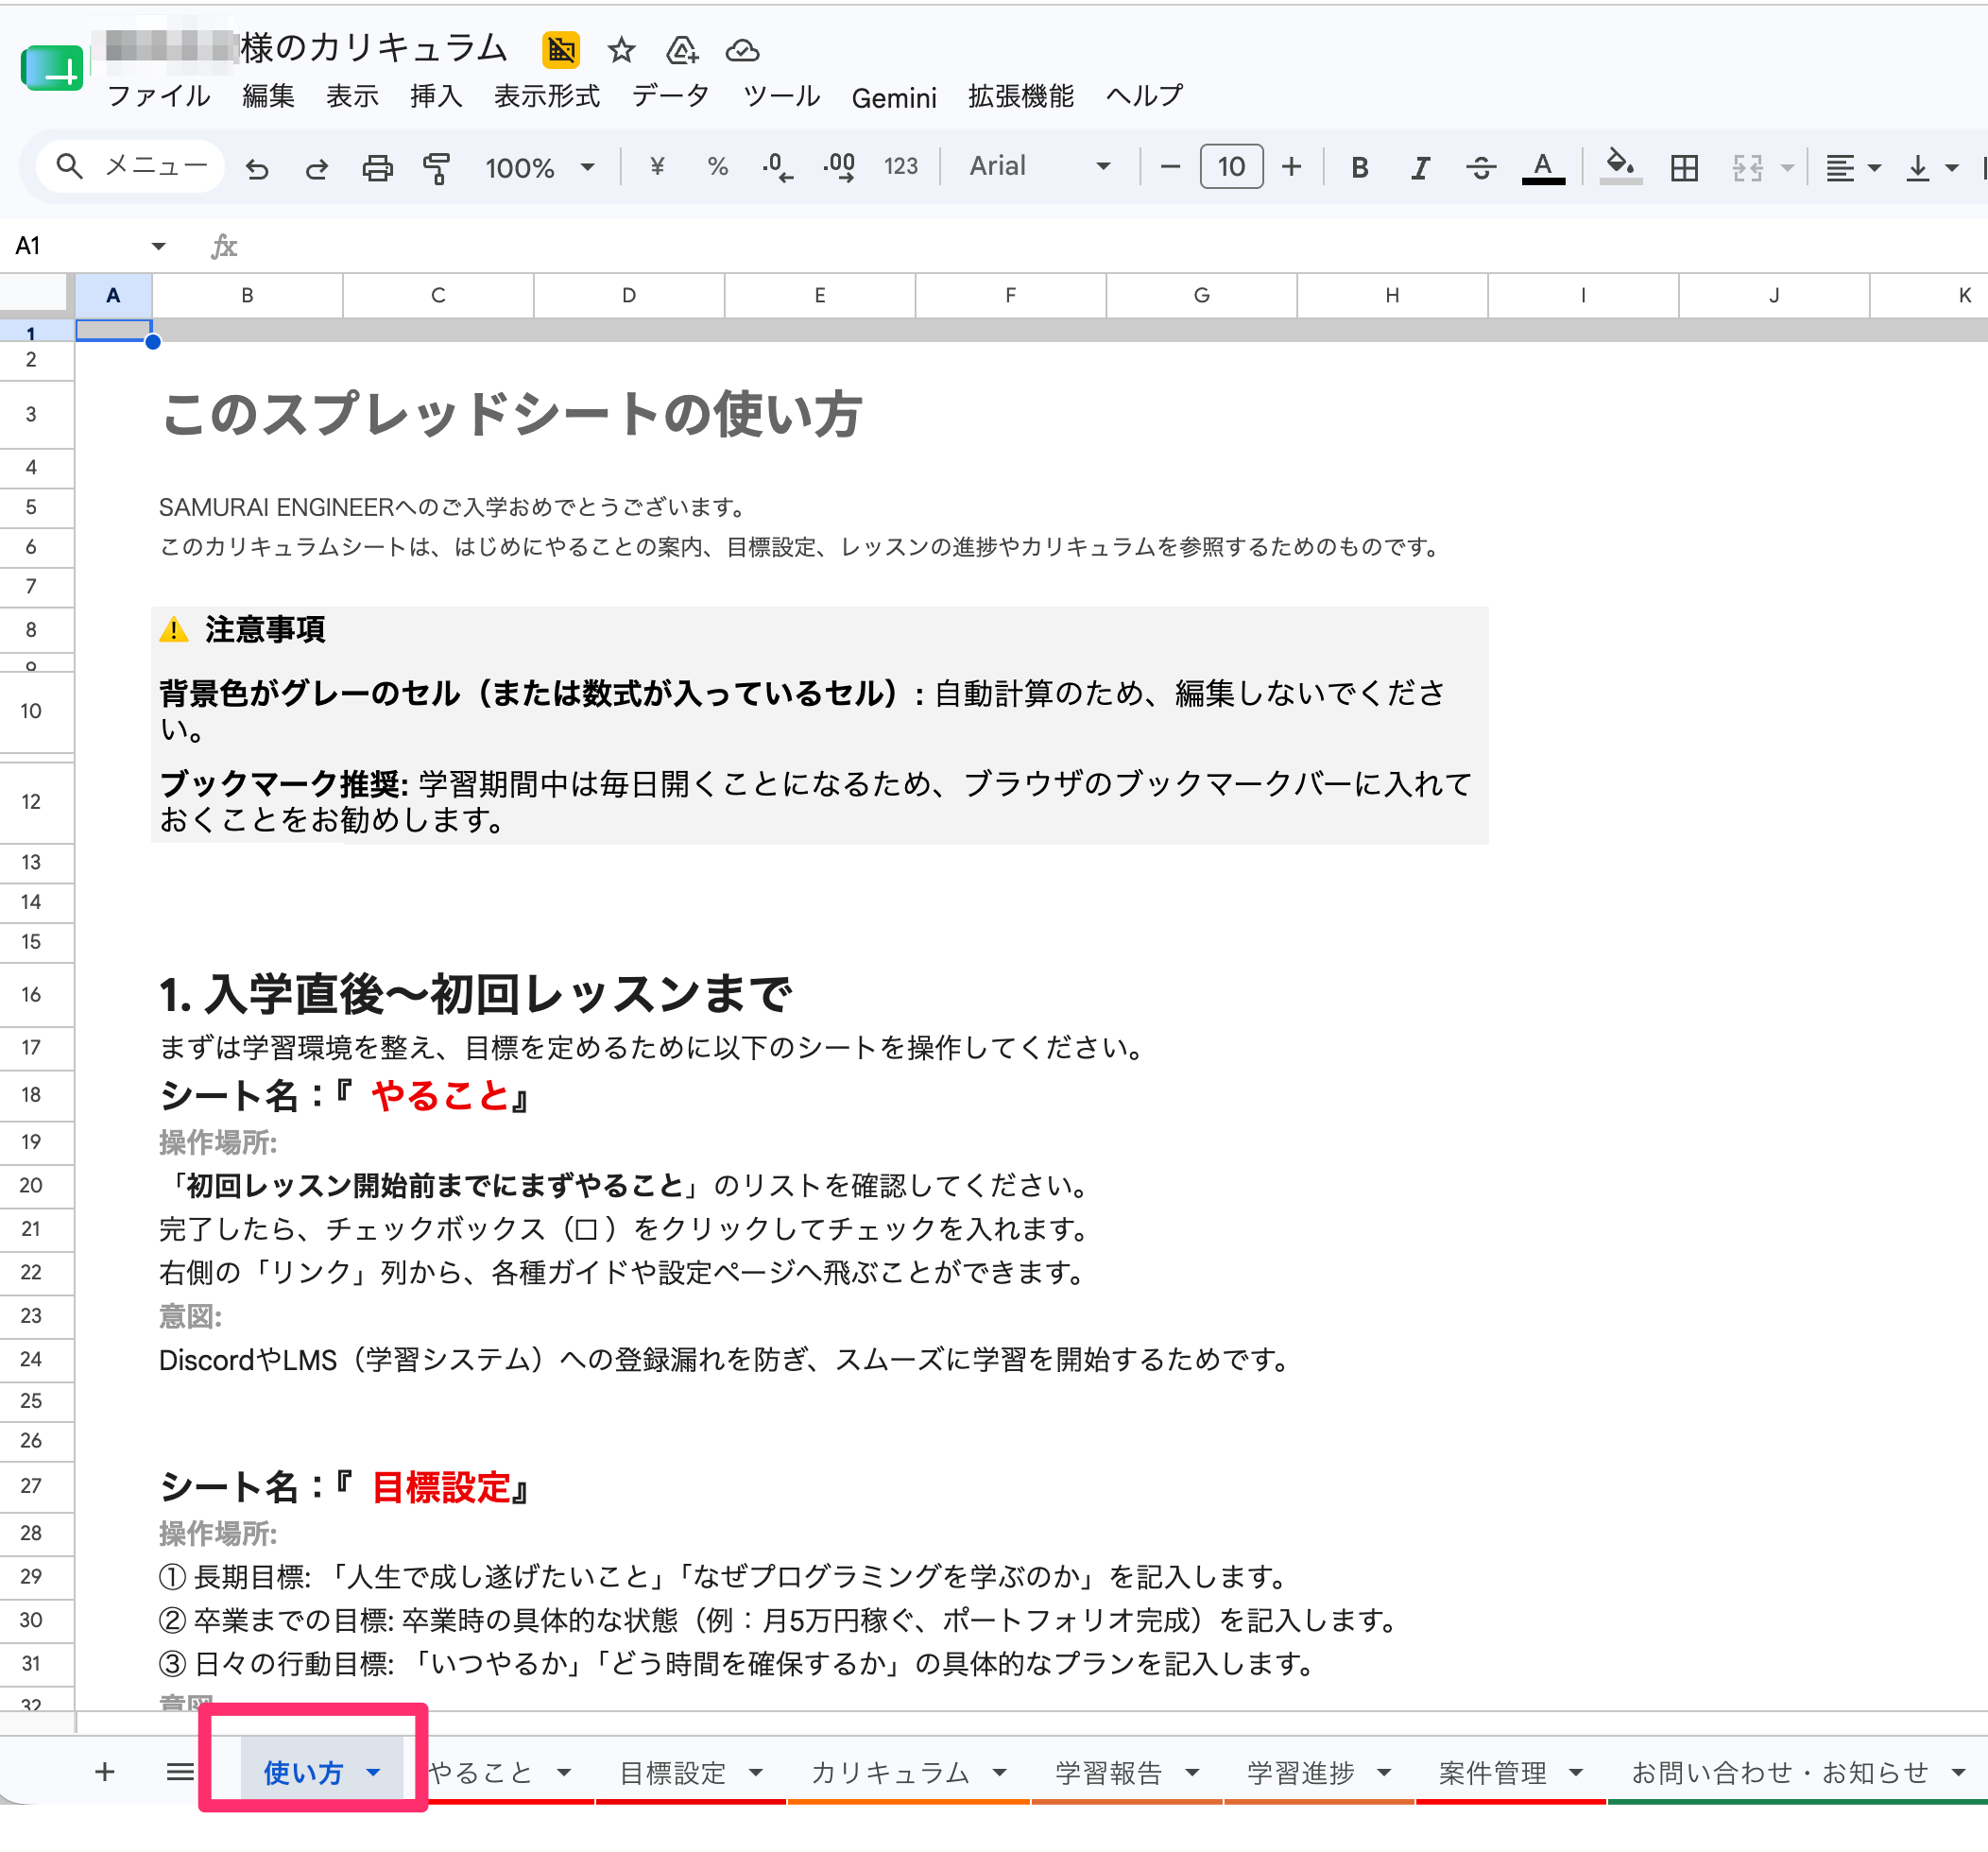This screenshot has width=1988, height=1852.
Task: Decrease decimal places
Action: pyautogui.click(x=777, y=166)
